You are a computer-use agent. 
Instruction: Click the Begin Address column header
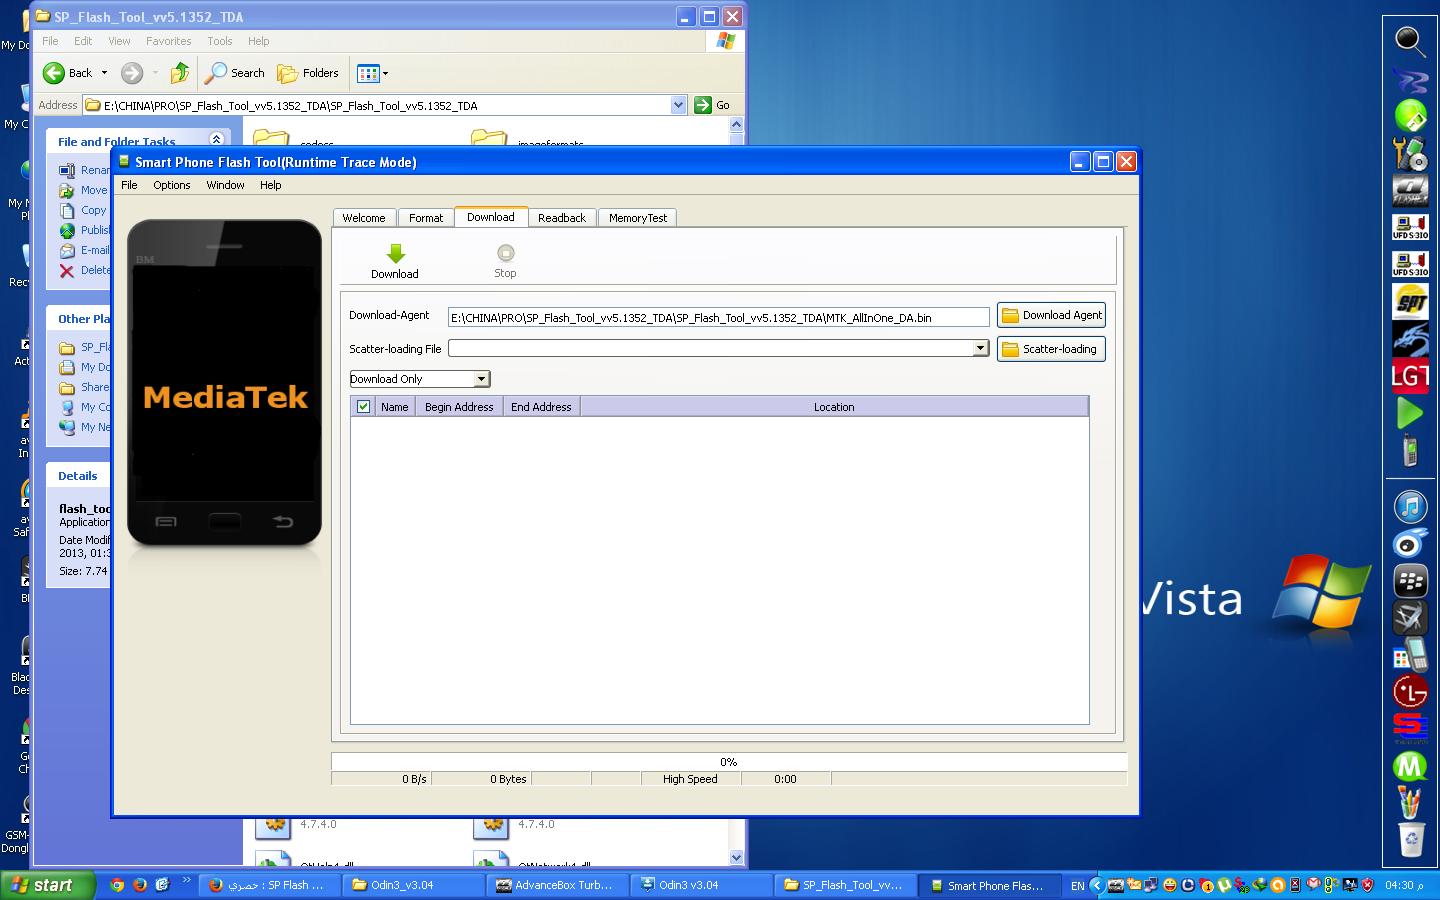click(459, 407)
